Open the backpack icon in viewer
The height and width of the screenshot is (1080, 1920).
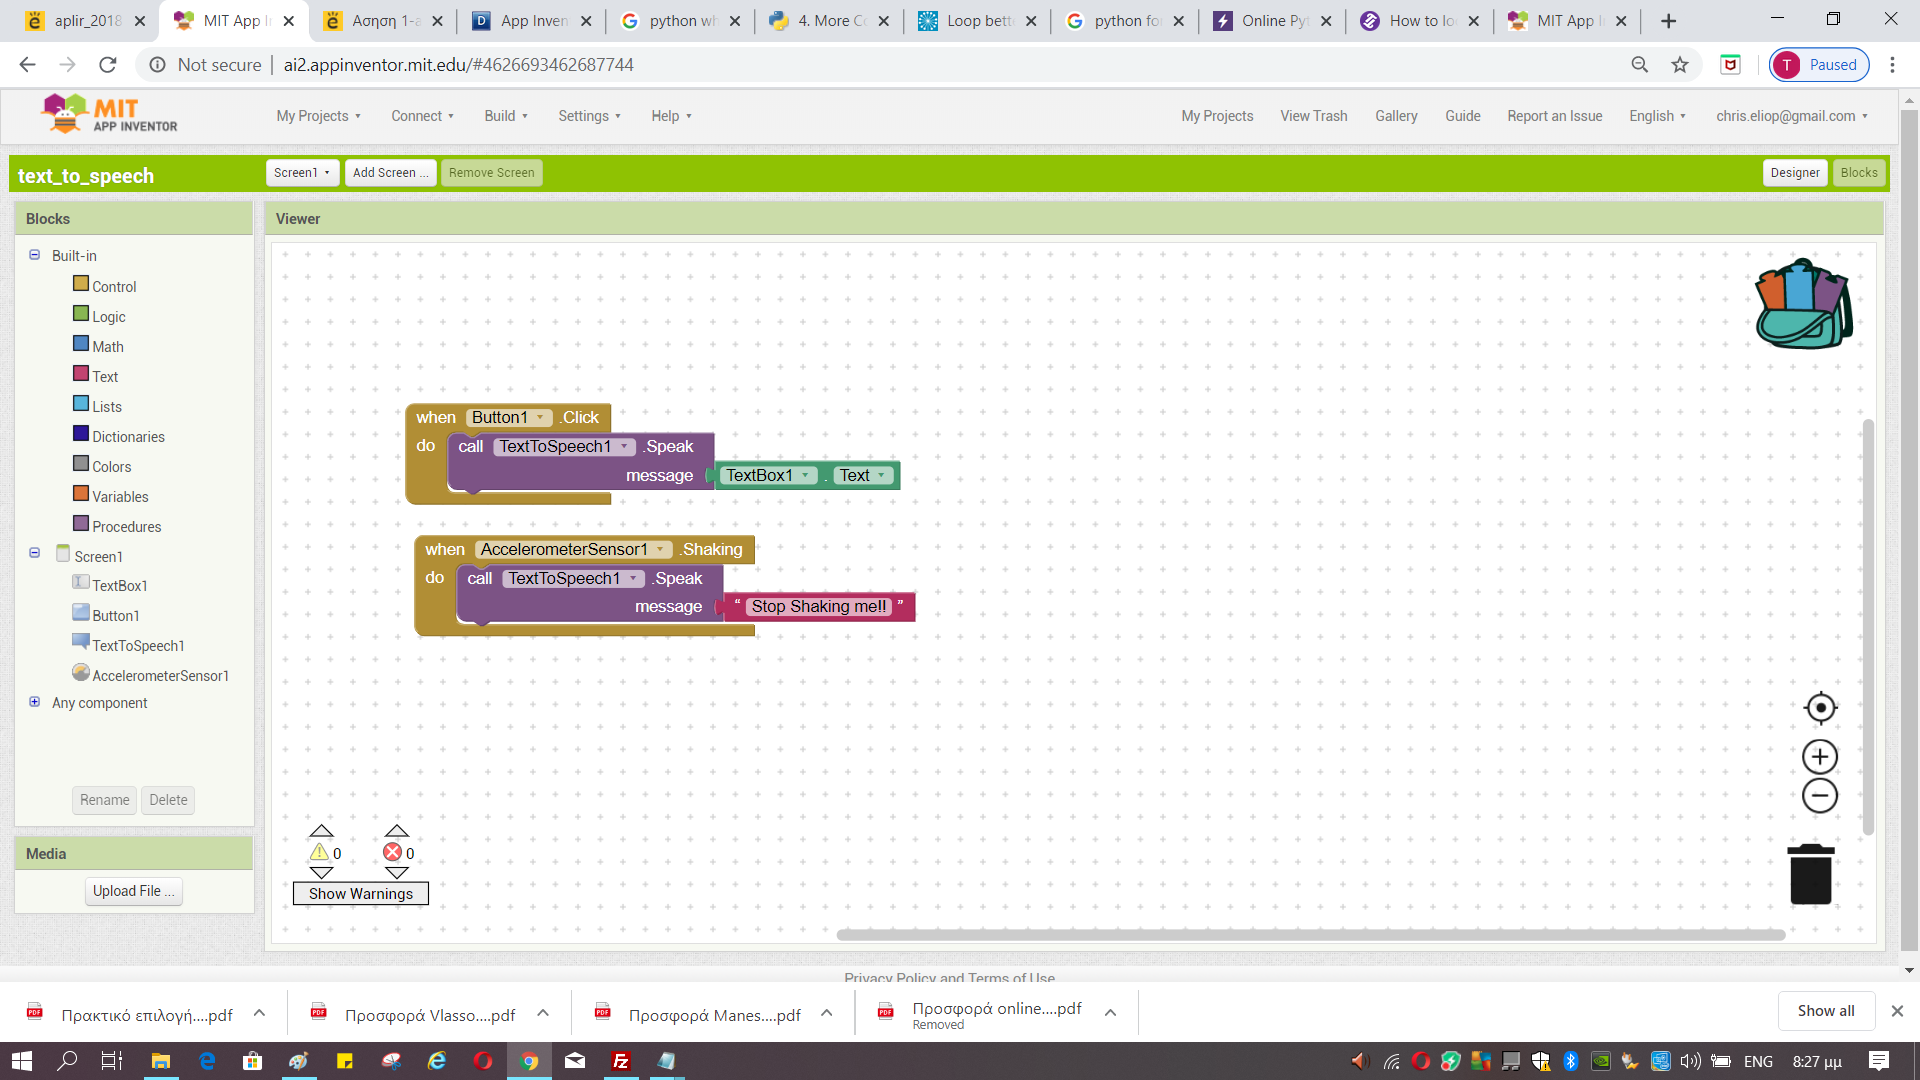[x=1804, y=304]
